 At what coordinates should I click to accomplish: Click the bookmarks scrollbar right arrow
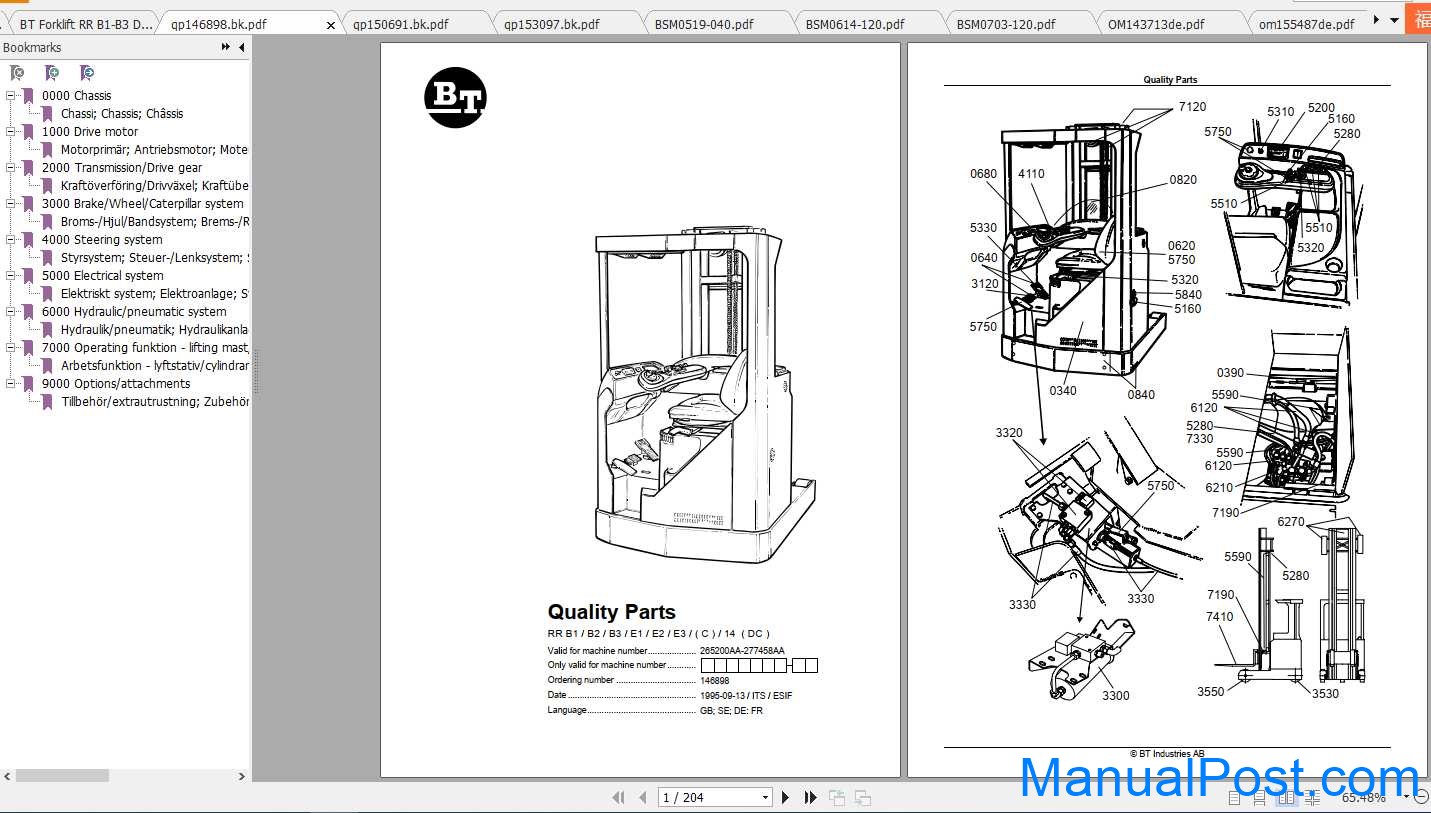pyautogui.click(x=241, y=775)
